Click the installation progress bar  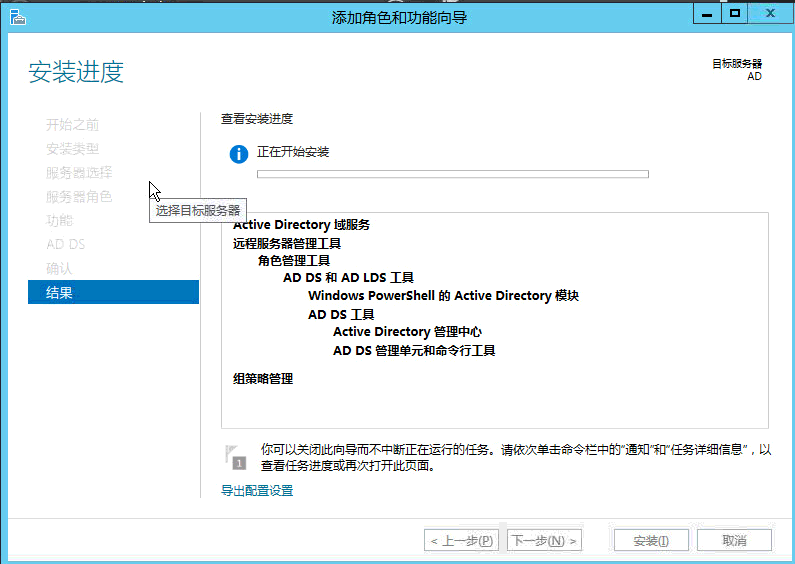pyautogui.click(x=452, y=174)
